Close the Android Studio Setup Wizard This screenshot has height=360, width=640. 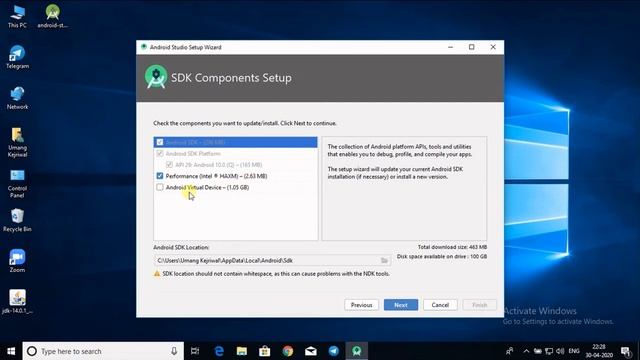pos(493,47)
